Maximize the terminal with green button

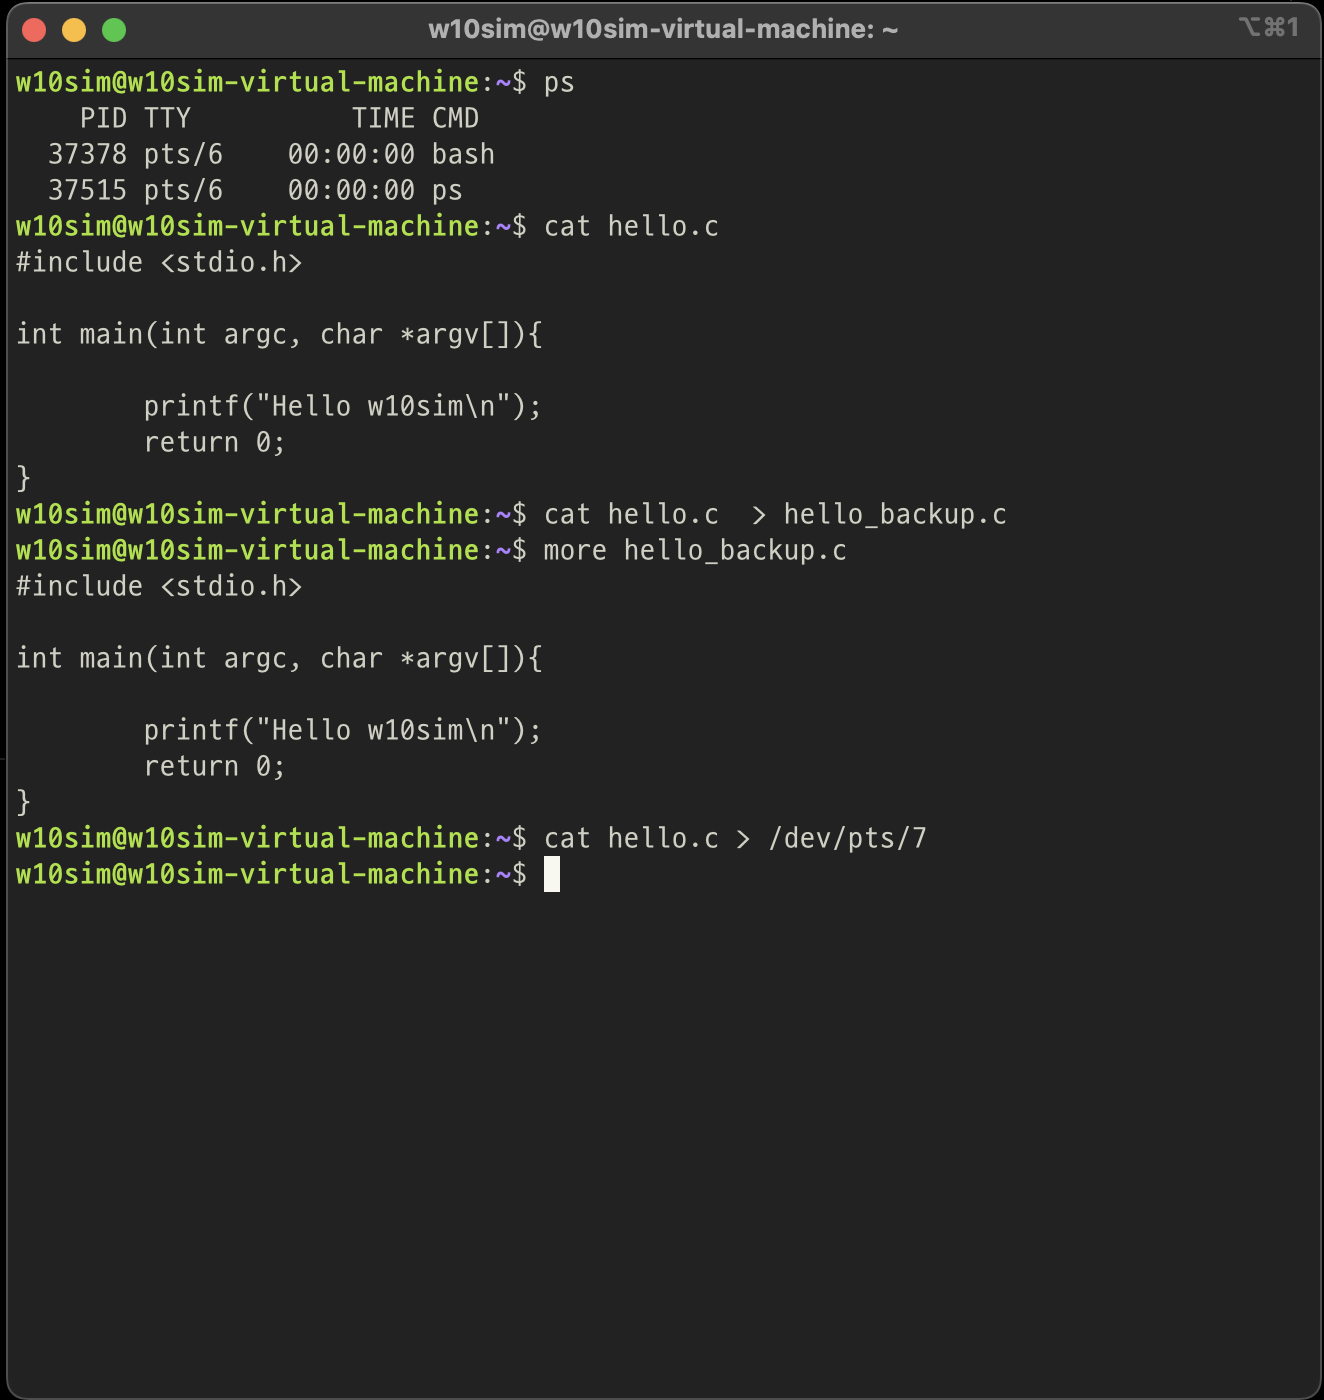tap(114, 30)
